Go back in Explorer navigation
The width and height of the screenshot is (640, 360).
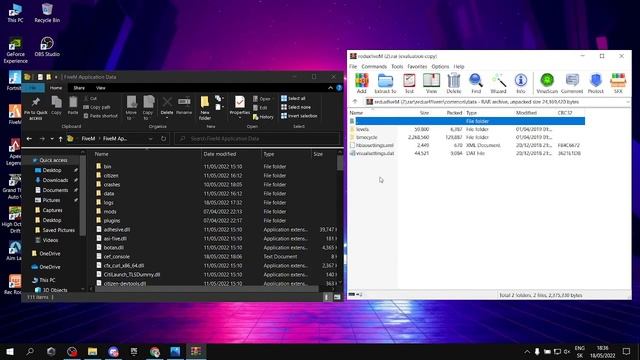point(29,139)
